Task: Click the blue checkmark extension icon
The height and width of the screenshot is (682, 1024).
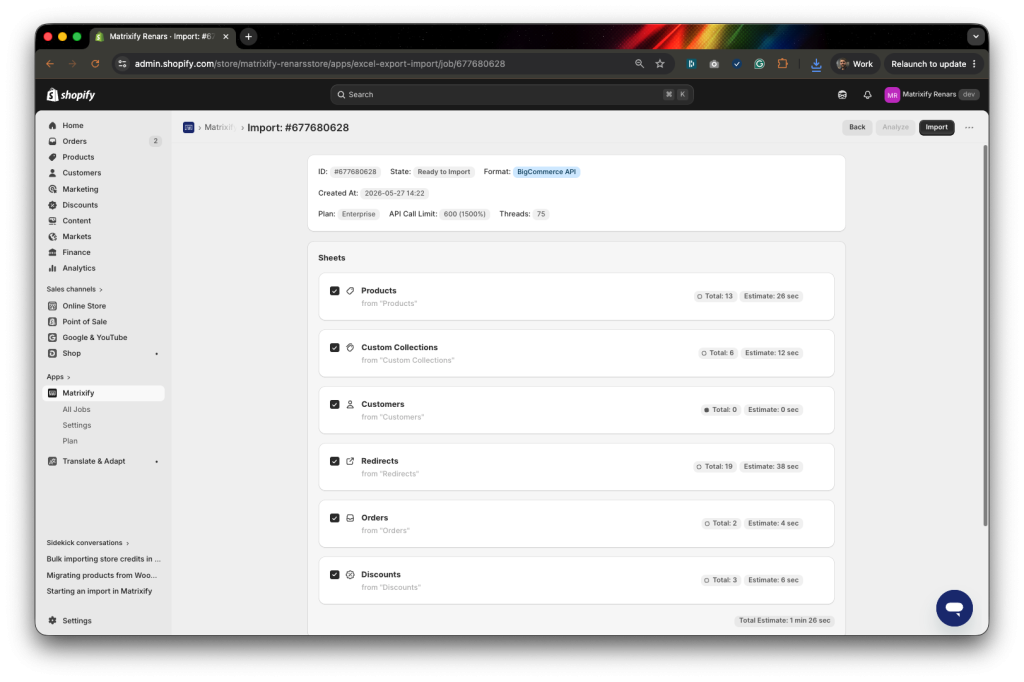Action: 737,64
